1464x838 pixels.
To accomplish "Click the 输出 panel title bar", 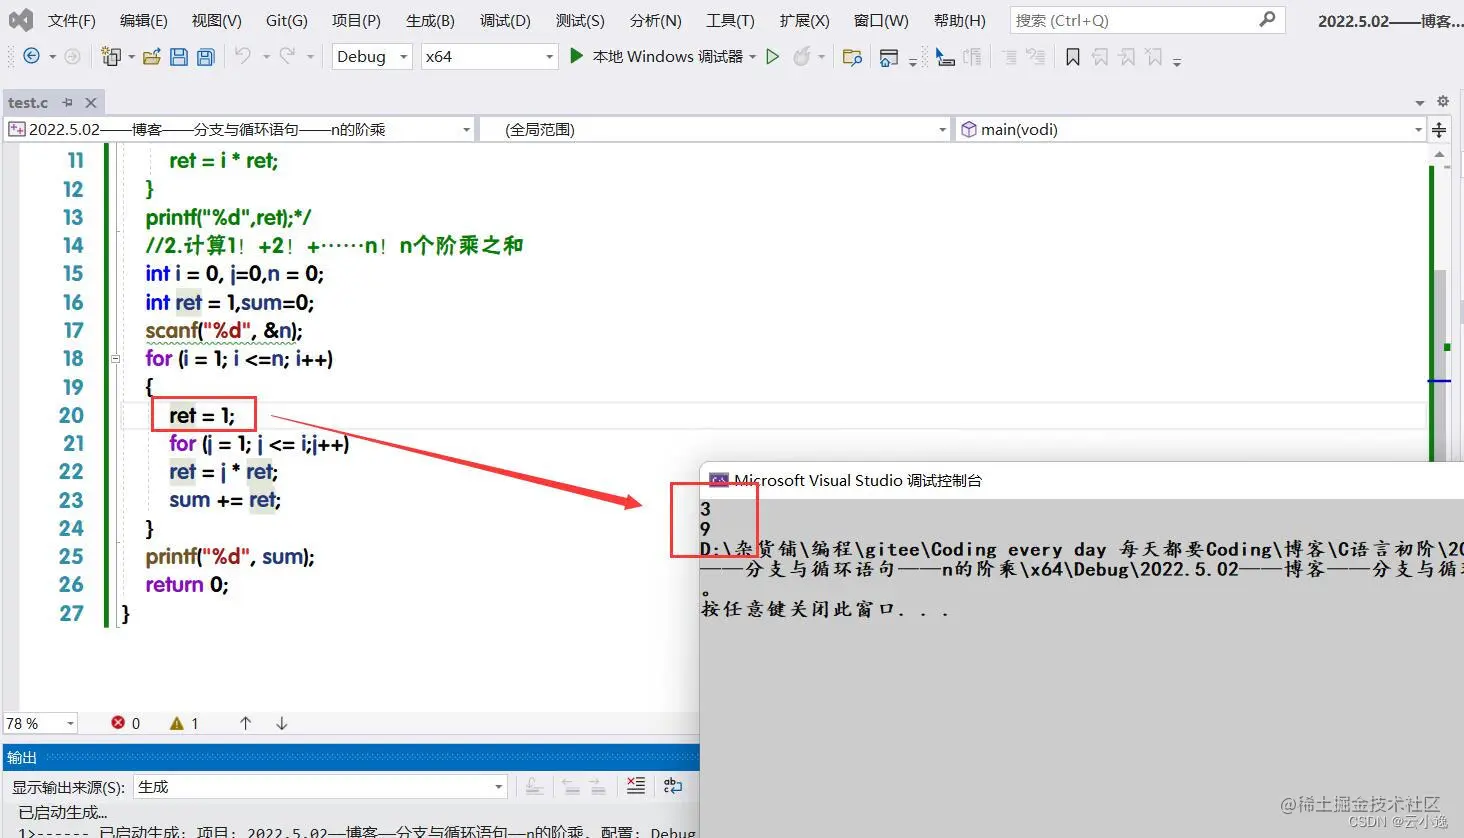I will [350, 757].
